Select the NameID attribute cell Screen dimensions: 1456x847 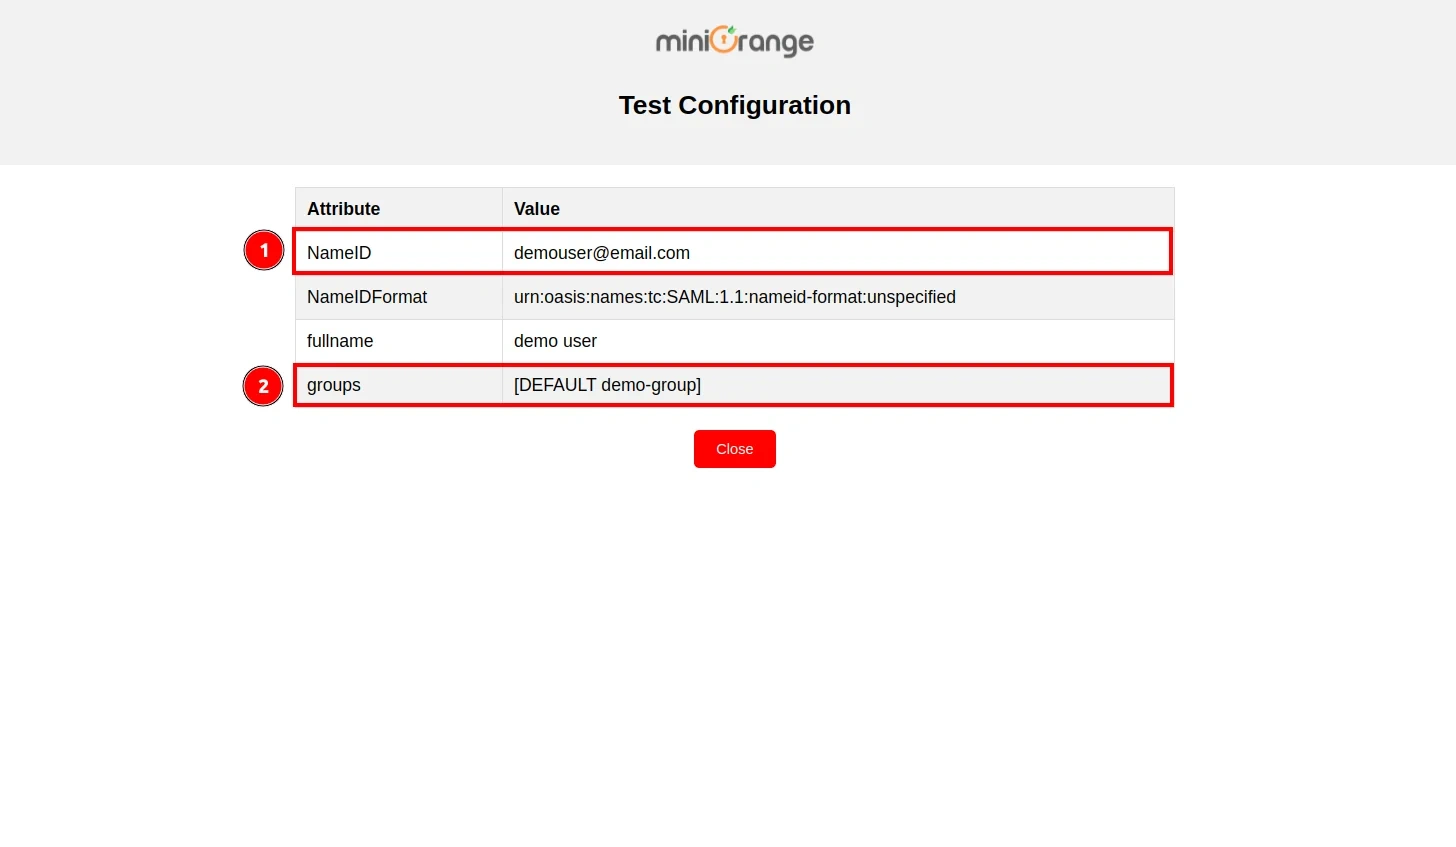coord(339,252)
